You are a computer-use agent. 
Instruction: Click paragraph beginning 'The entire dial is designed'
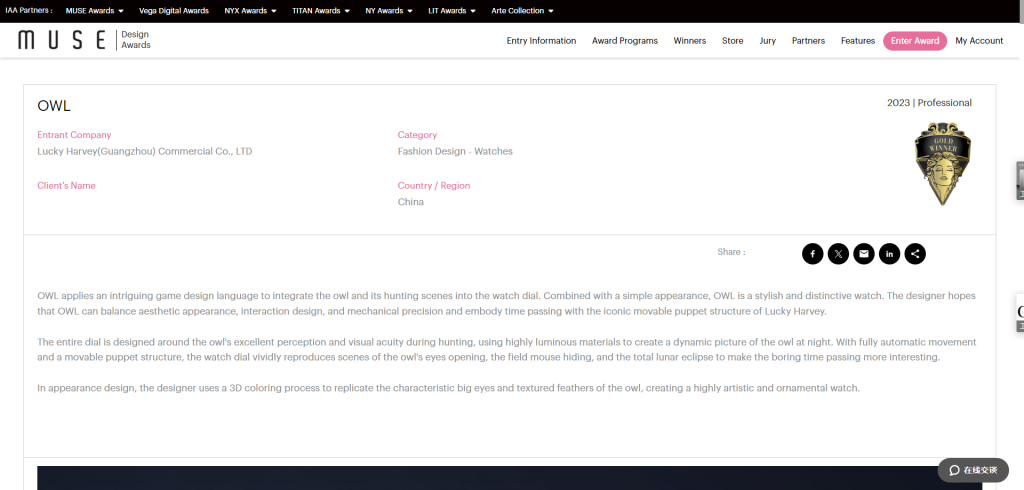tap(507, 350)
